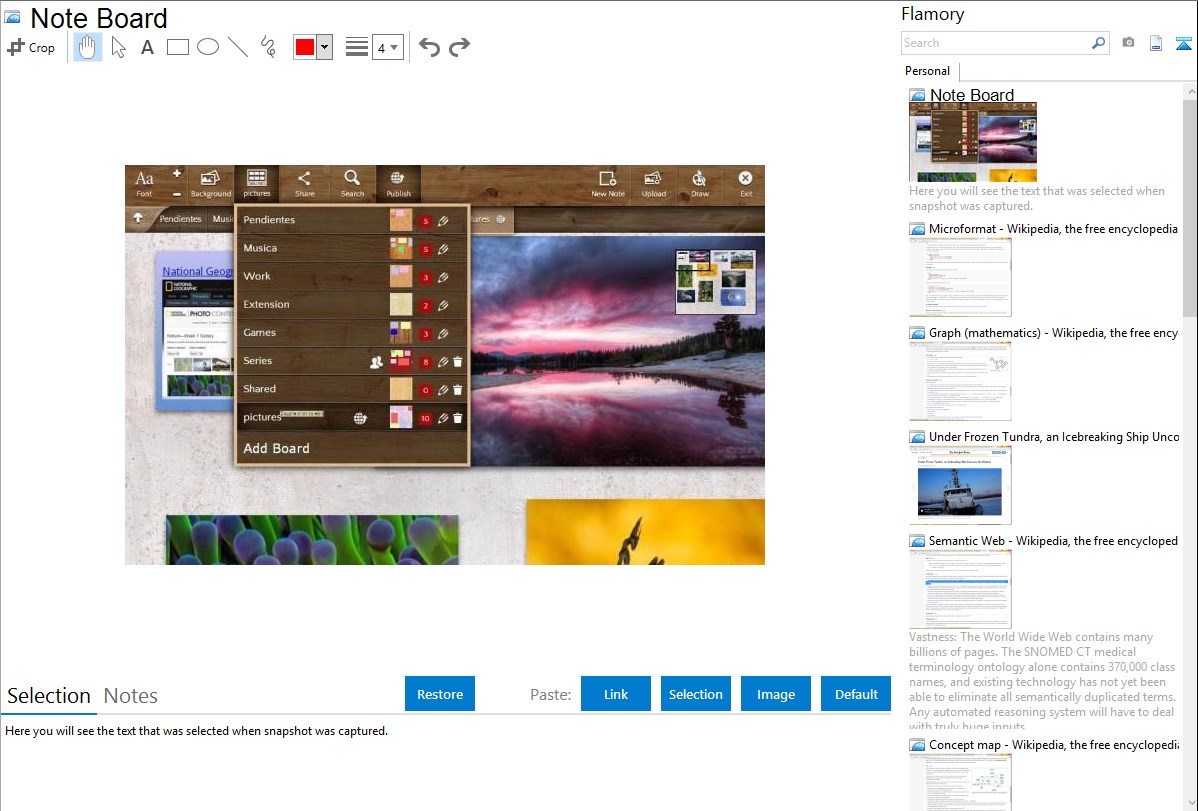Click the page document icon in Flamory panel

(1156, 43)
